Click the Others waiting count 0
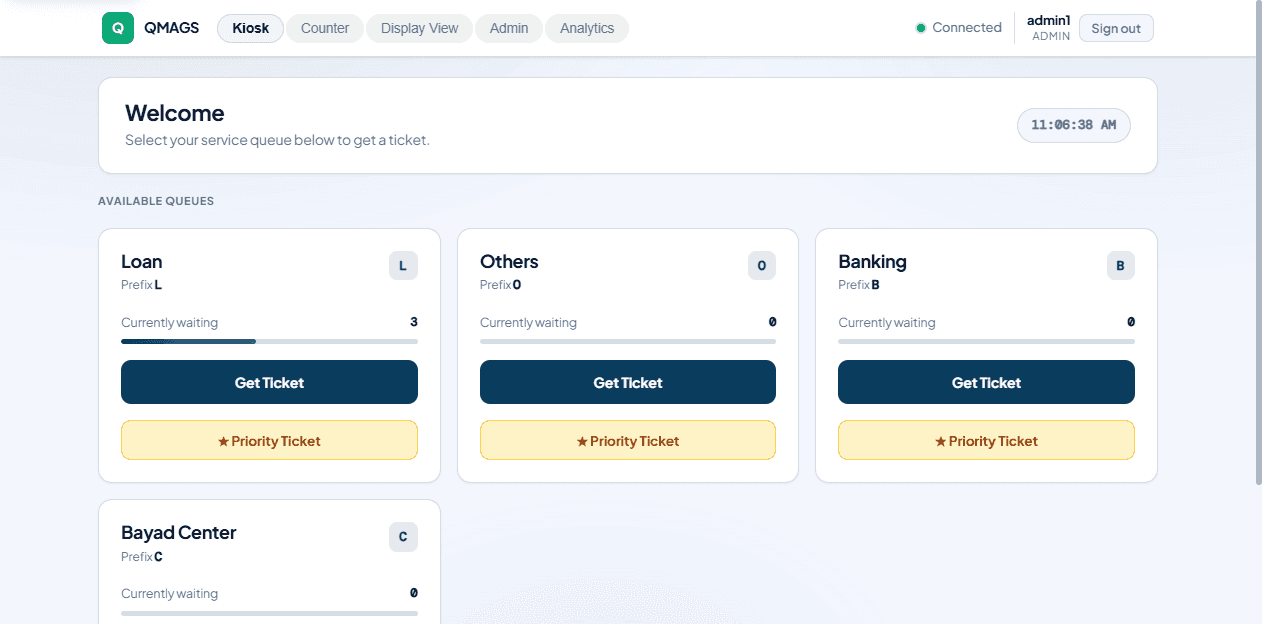The height and width of the screenshot is (624, 1262). click(772, 322)
